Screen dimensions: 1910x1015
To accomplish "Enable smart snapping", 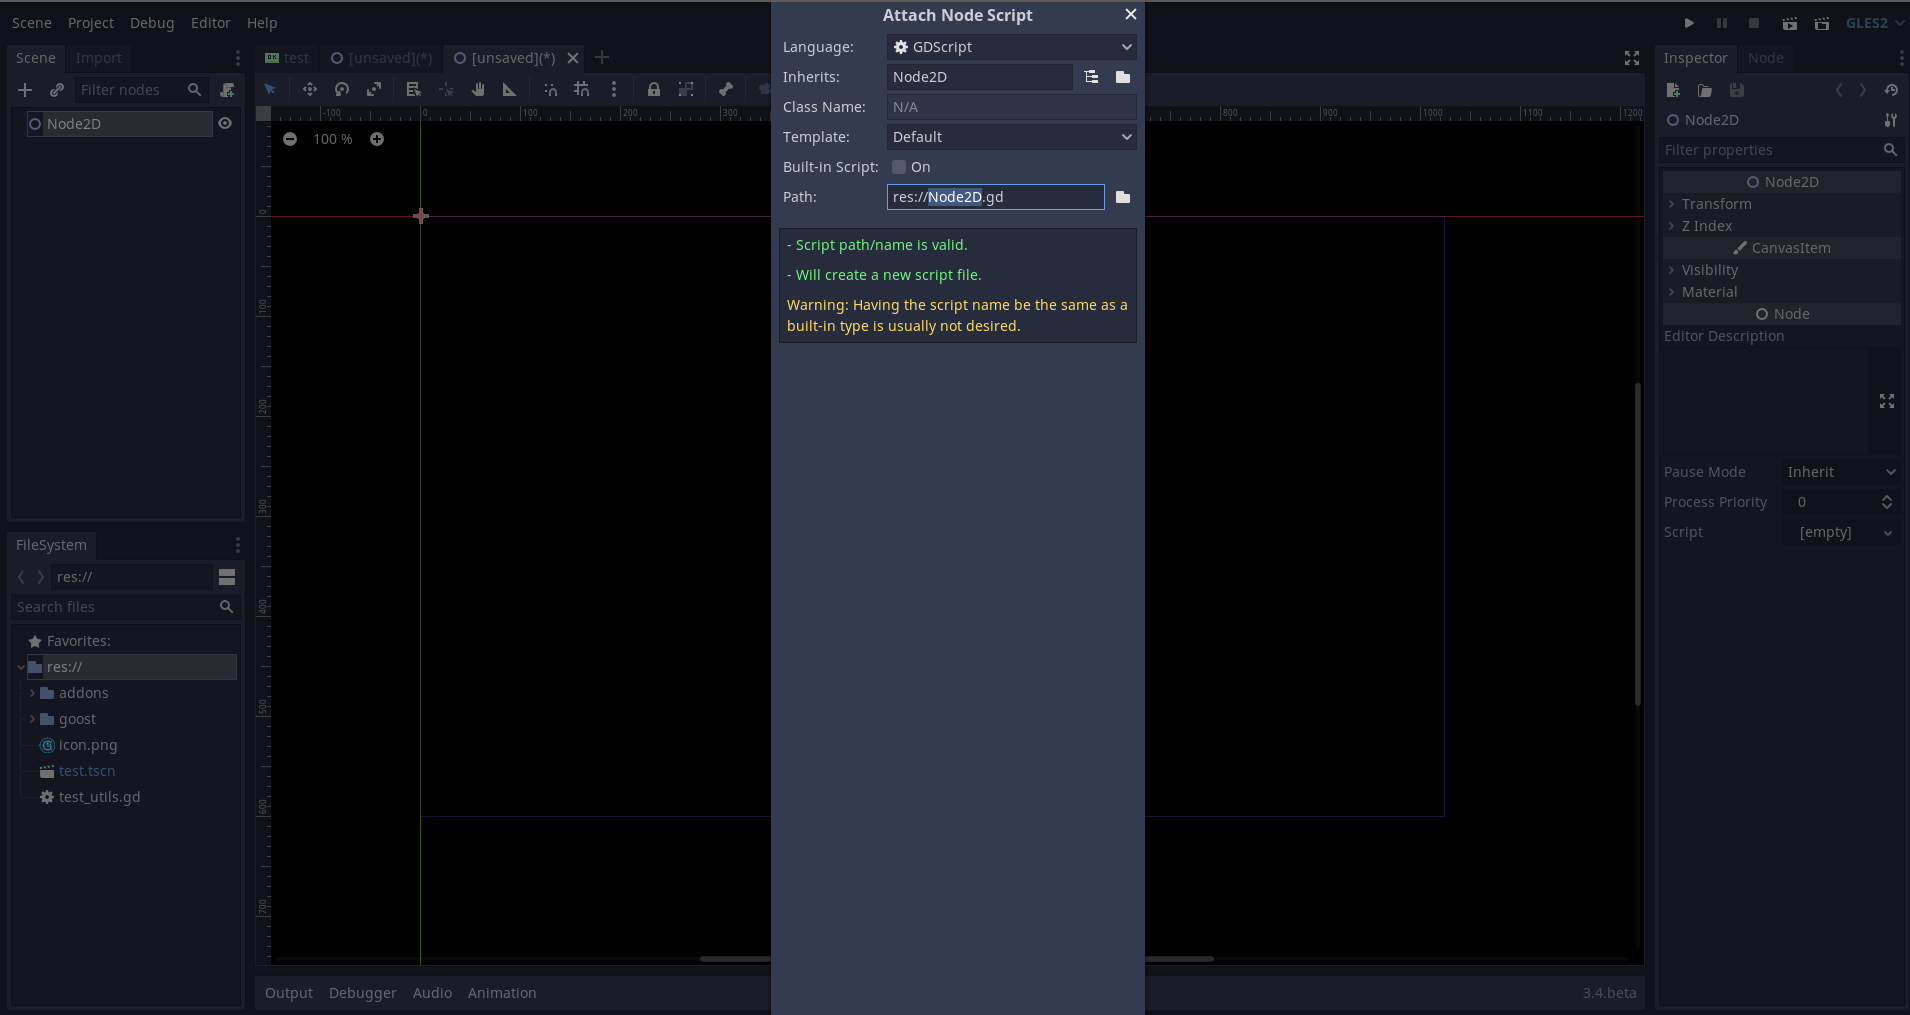I will pos(550,90).
